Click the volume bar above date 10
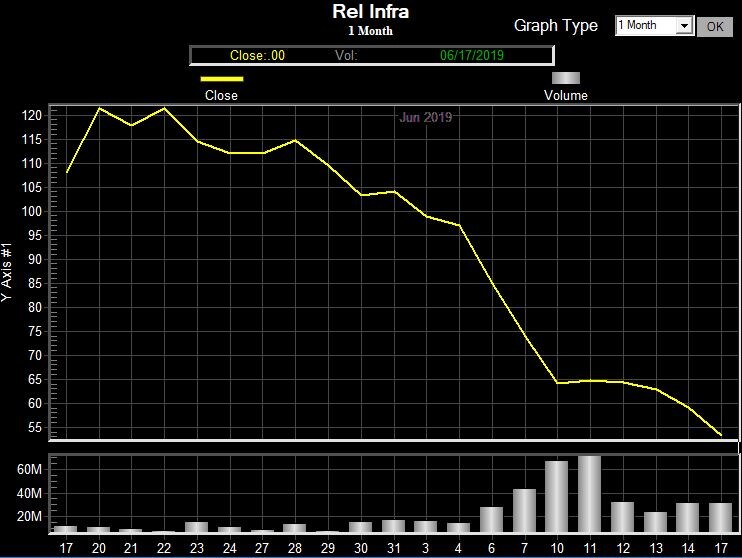742x558 pixels. pos(556,497)
